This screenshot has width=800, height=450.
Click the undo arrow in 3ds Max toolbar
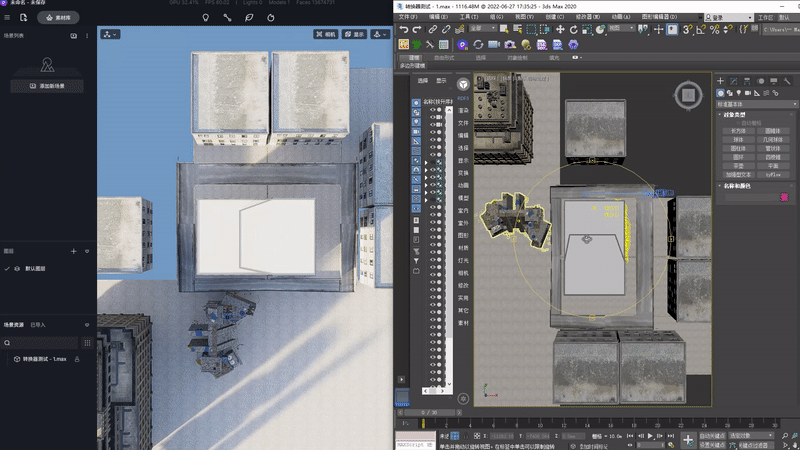point(403,30)
